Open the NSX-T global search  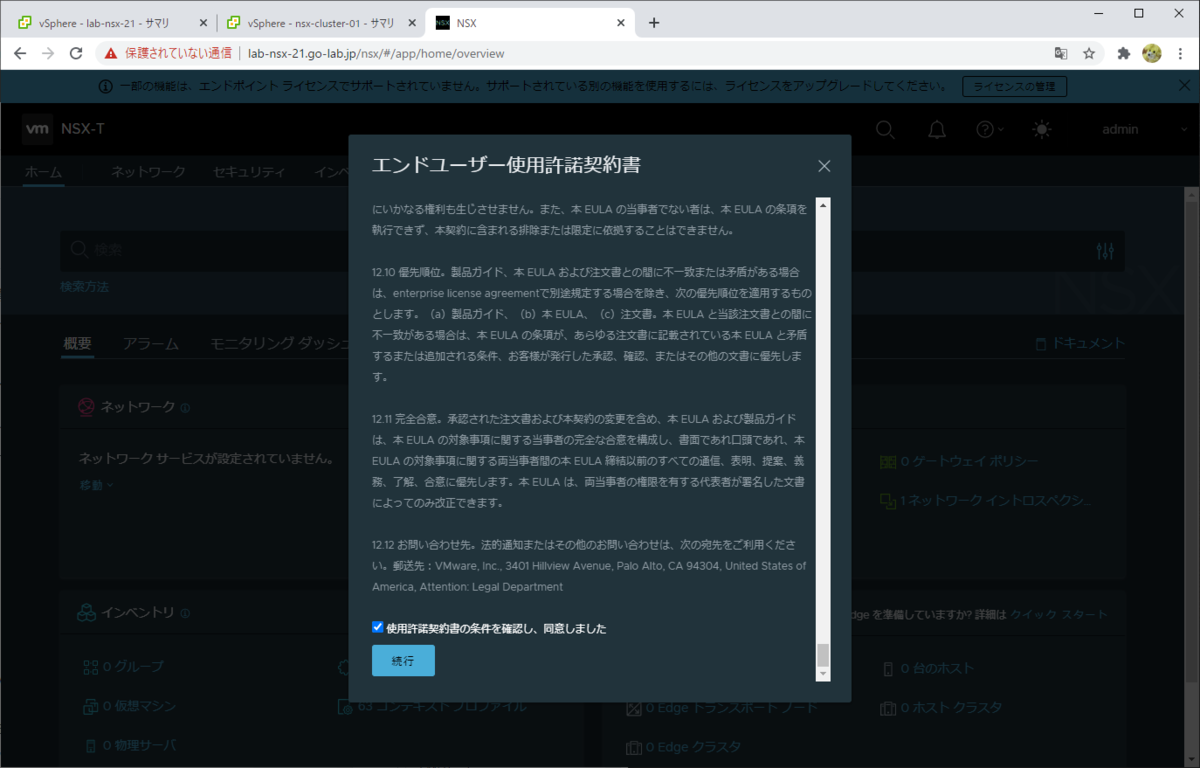884,129
